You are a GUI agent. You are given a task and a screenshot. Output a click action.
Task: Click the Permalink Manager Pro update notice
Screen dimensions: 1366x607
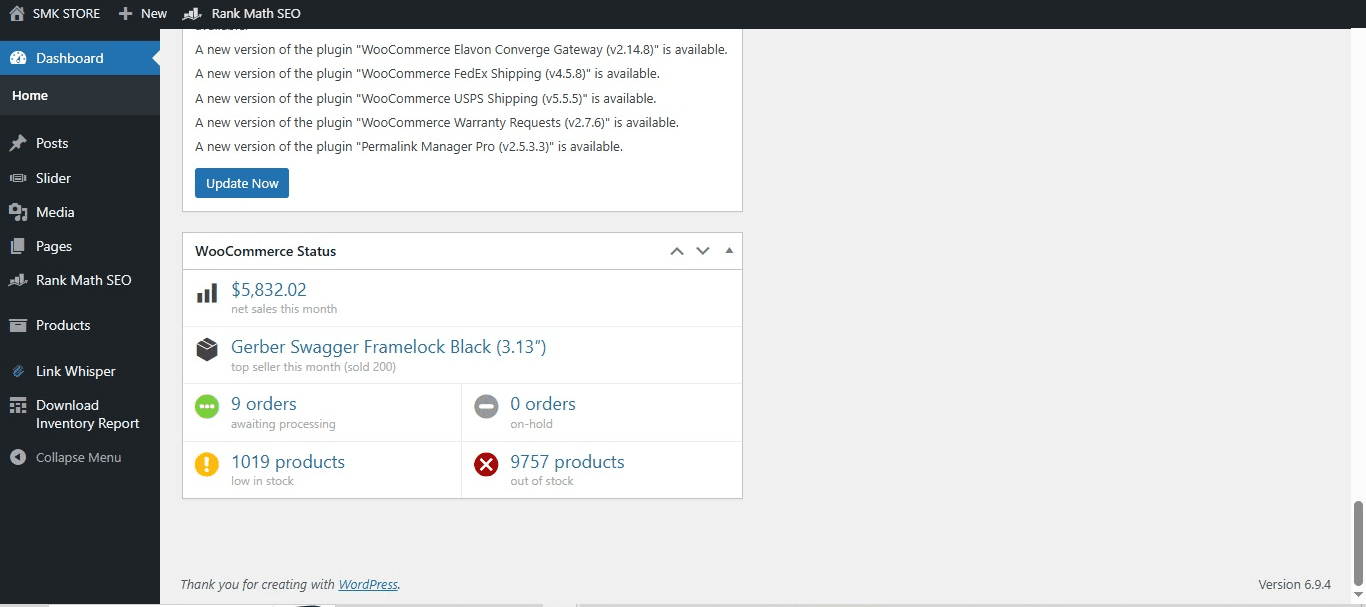(409, 146)
